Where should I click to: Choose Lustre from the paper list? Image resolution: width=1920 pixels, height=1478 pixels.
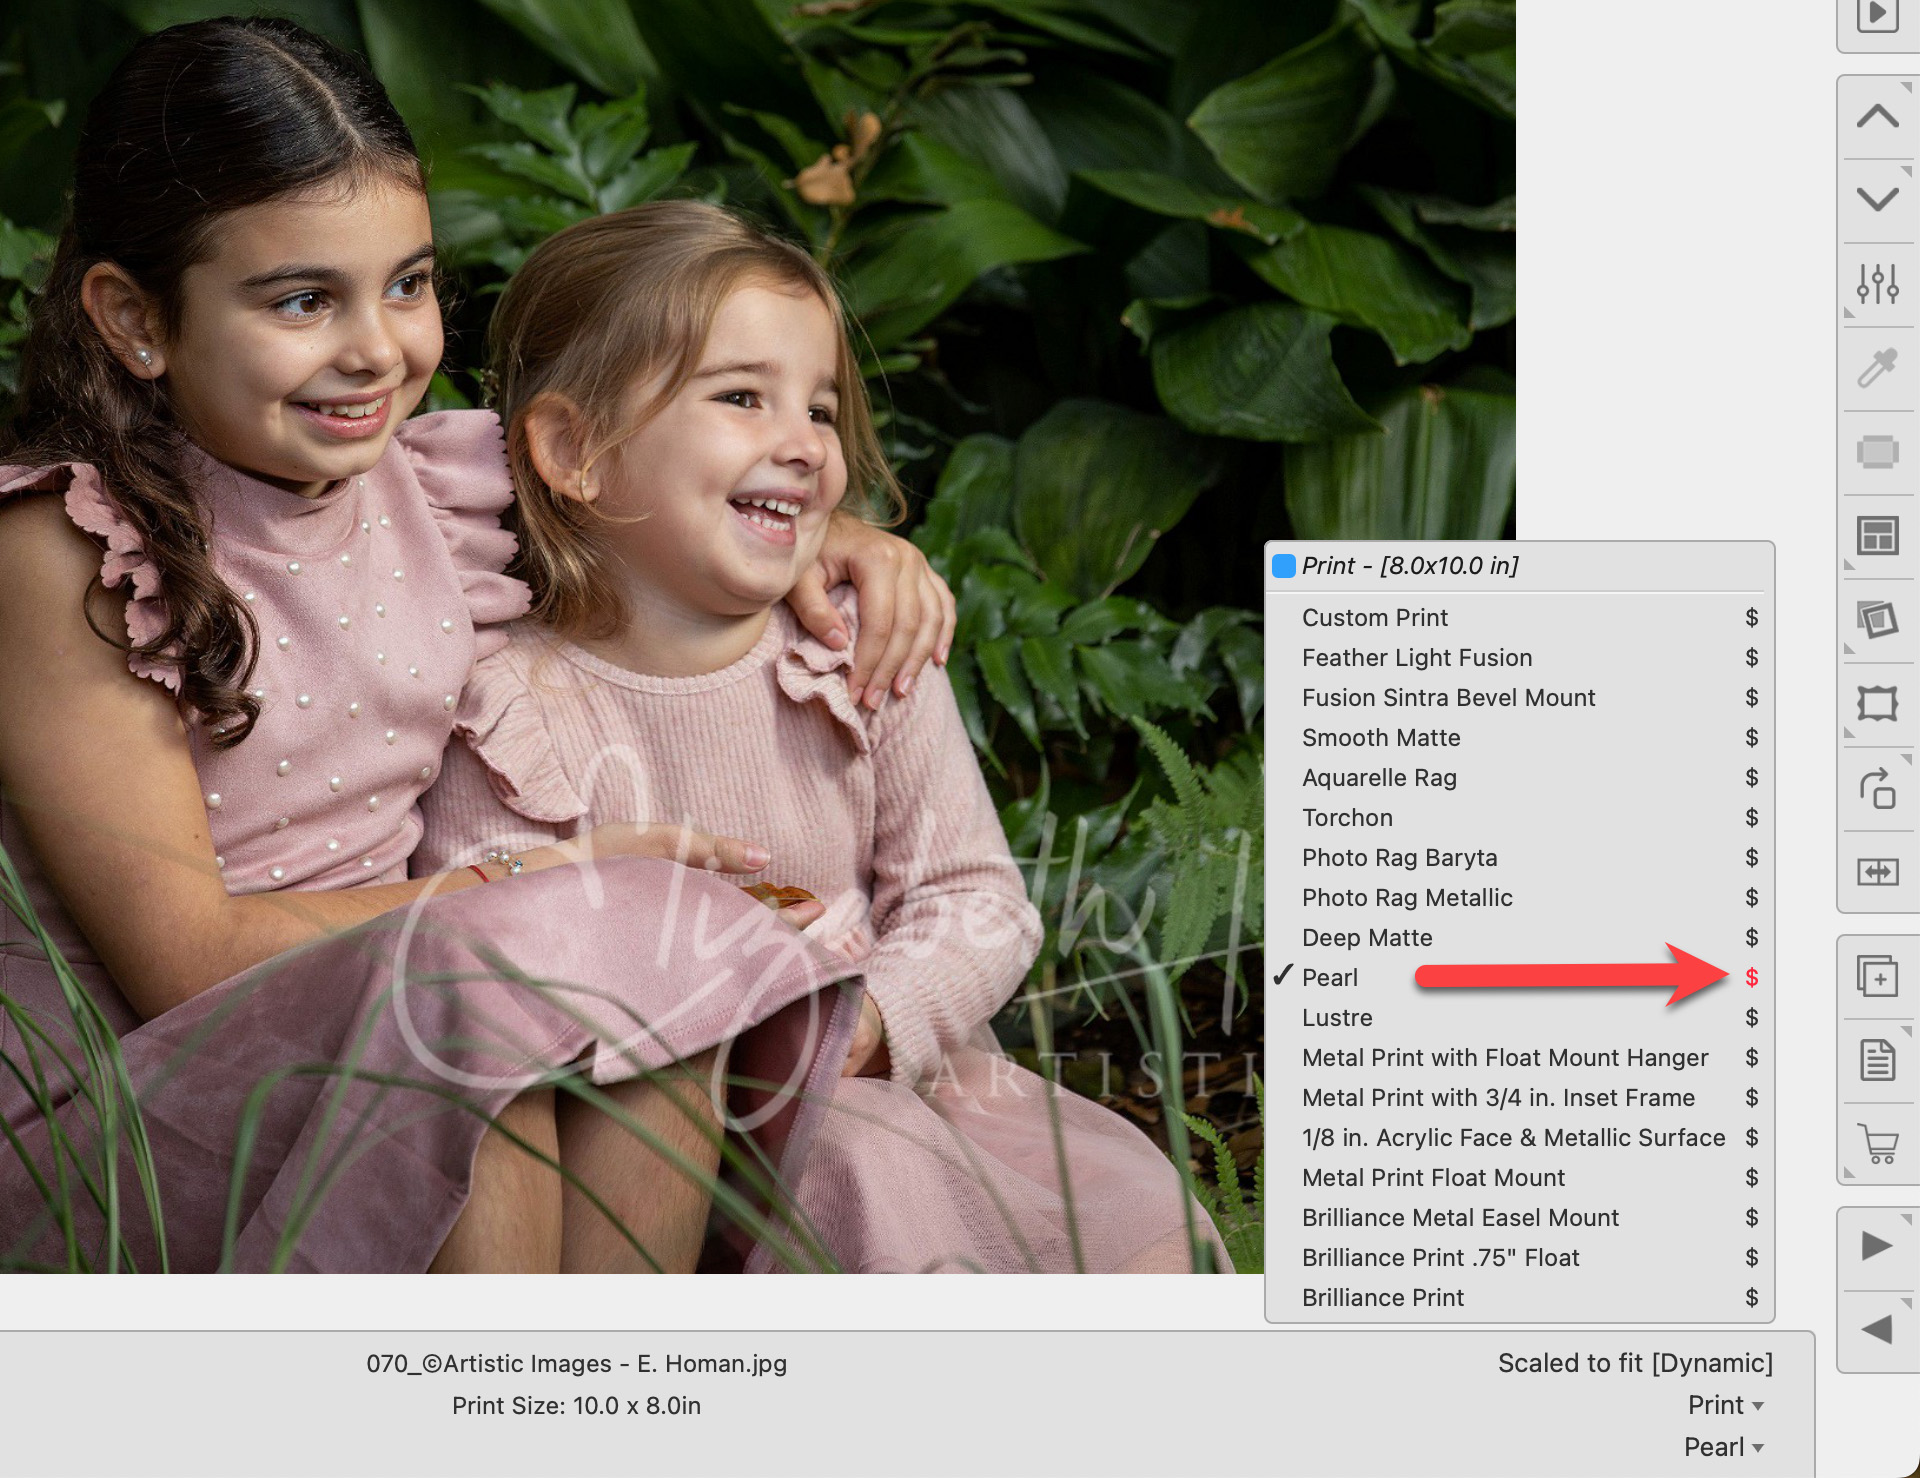pos(1337,1018)
